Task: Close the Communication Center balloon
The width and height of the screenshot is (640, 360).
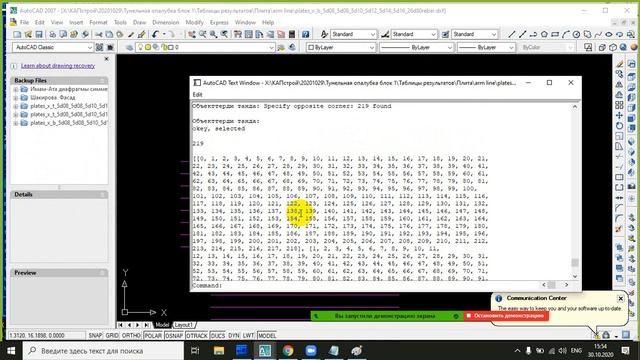Action: coord(620,298)
